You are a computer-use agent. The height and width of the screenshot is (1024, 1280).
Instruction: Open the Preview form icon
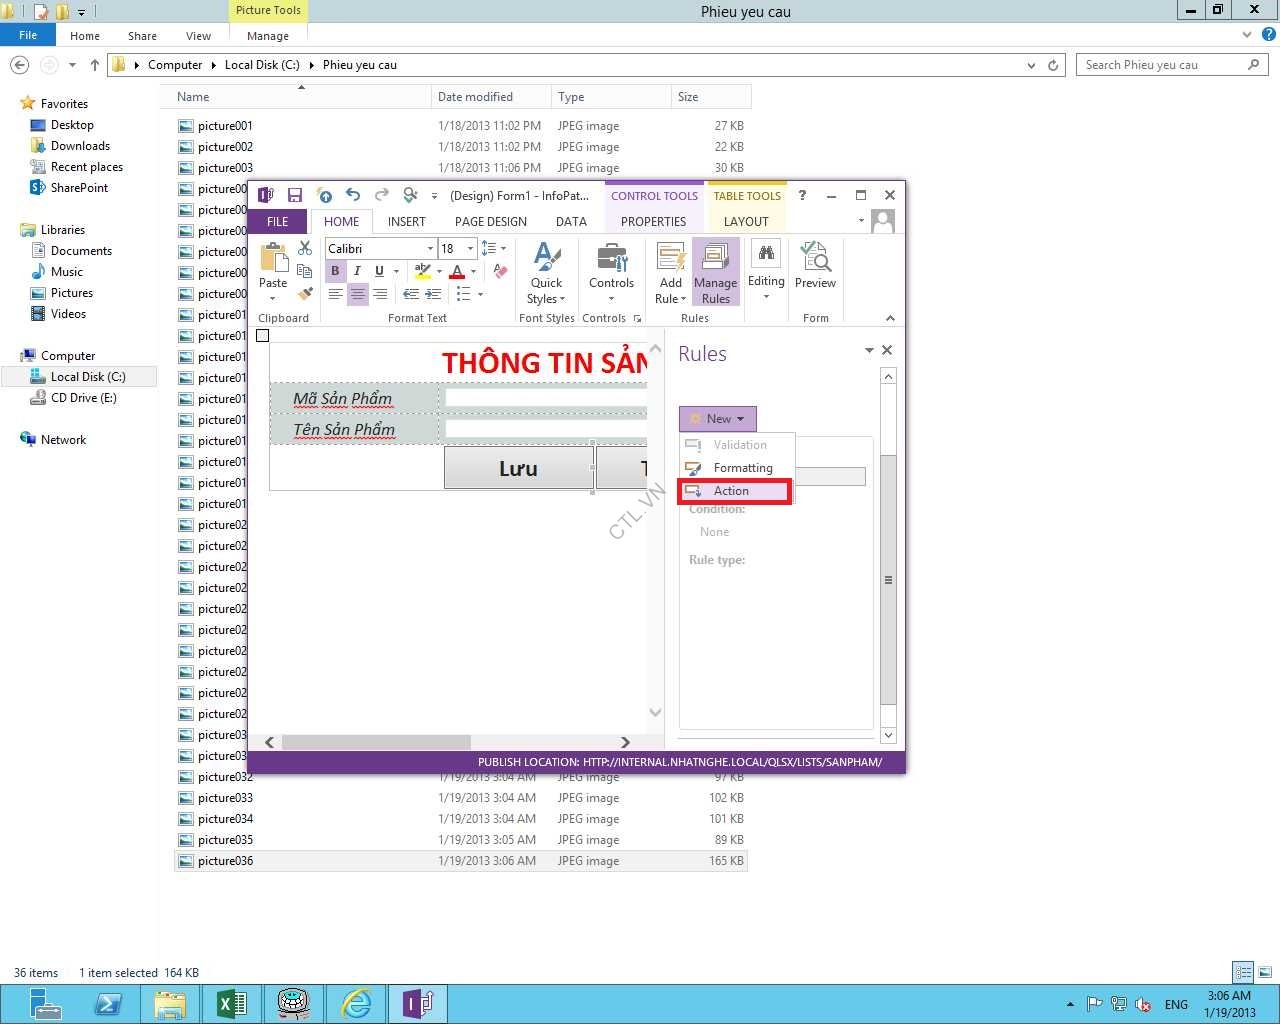click(x=815, y=266)
